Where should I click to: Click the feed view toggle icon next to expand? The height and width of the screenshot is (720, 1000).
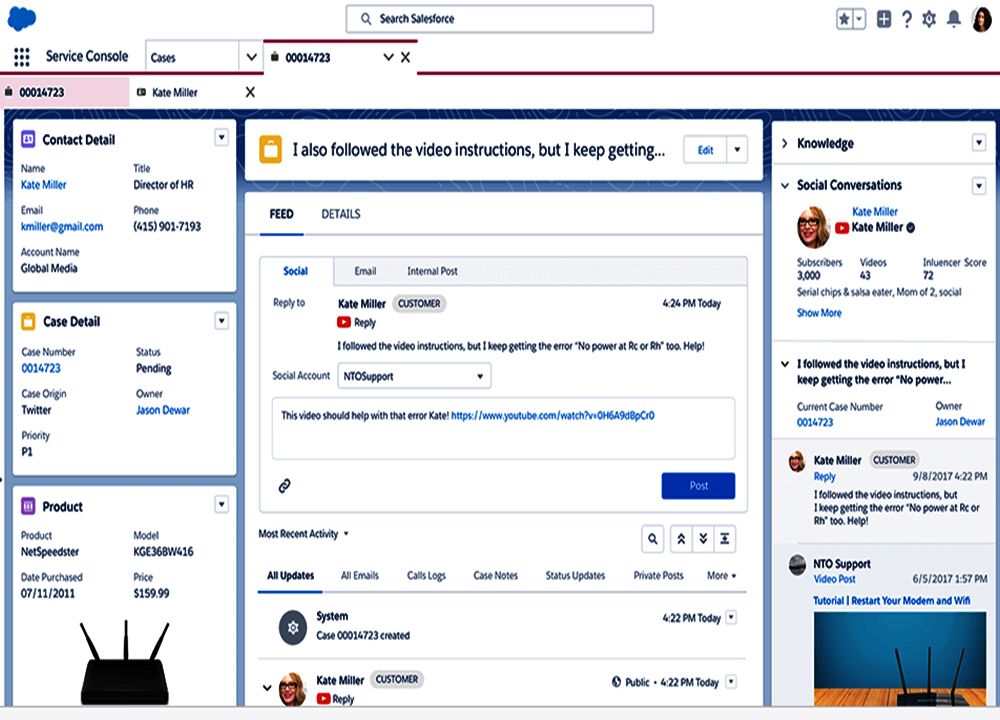[724, 539]
